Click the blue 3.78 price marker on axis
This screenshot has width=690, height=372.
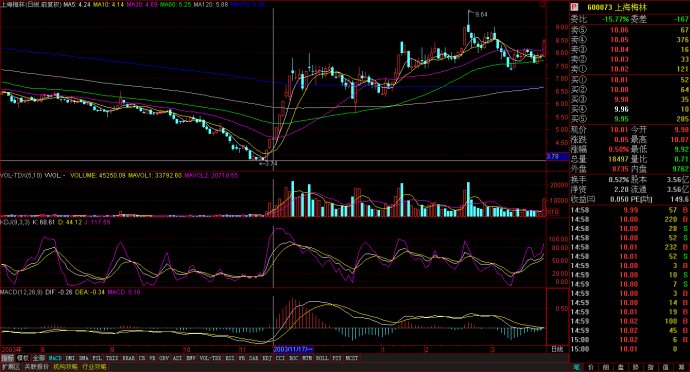point(553,156)
